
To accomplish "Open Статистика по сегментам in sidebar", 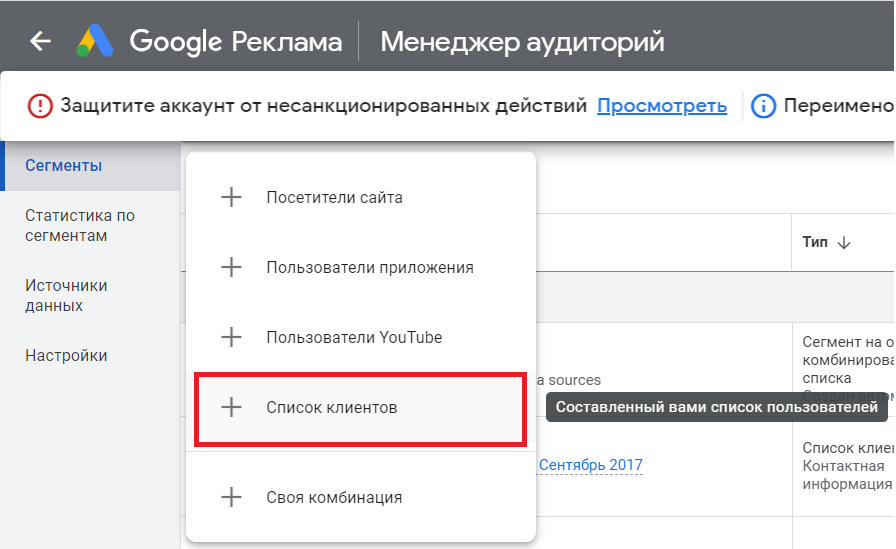I will (80, 226).
